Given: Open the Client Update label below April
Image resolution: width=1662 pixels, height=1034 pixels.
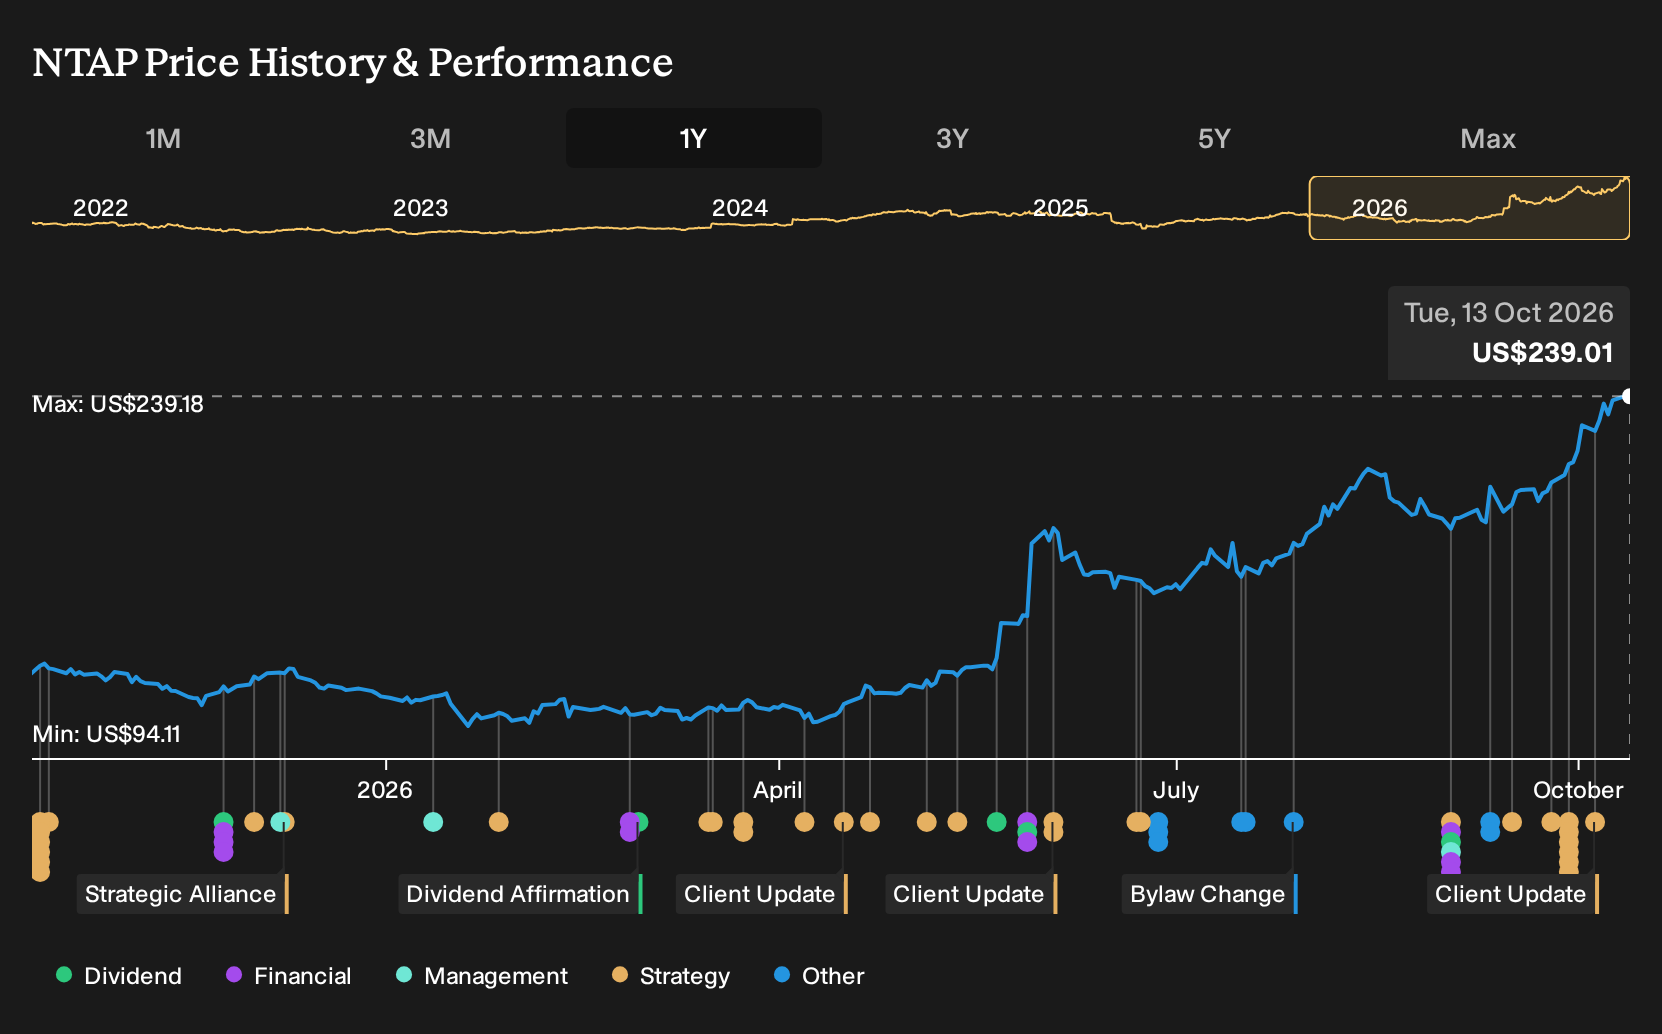Looking at the screenshot, I should [x=761, y=894].
